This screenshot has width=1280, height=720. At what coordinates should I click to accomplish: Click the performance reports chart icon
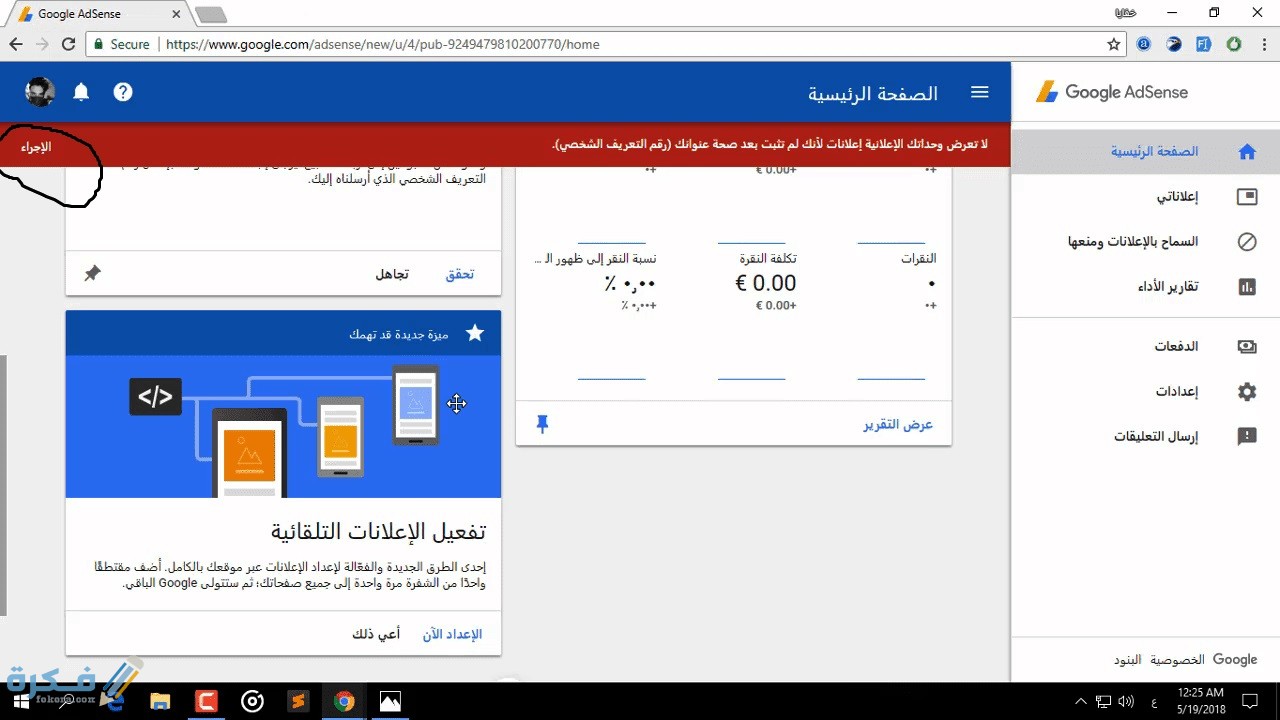pos(1247,287)
